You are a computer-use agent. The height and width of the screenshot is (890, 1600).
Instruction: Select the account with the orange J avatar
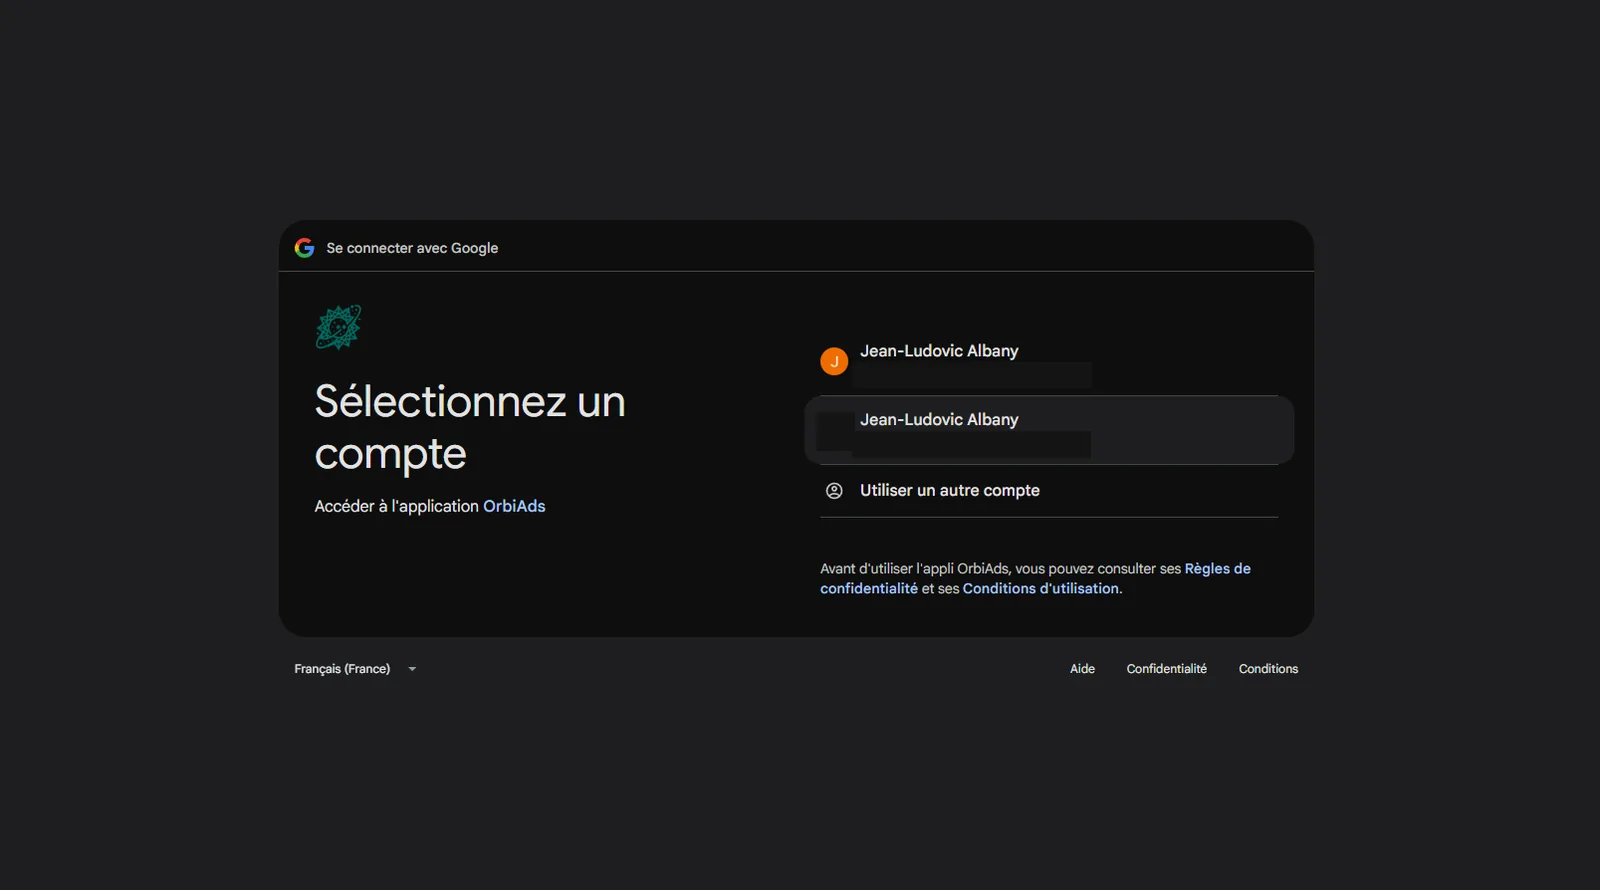pos(1049,361)
